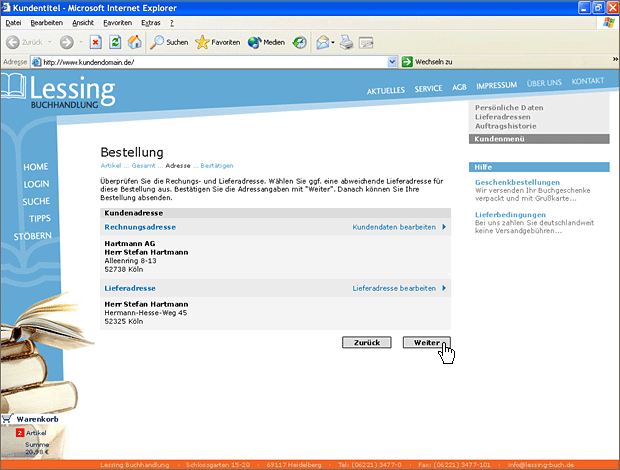Open Persönliche Daten in Kundenmenü
The width and height of the screenshot is (620, 470).
[509, 108]
